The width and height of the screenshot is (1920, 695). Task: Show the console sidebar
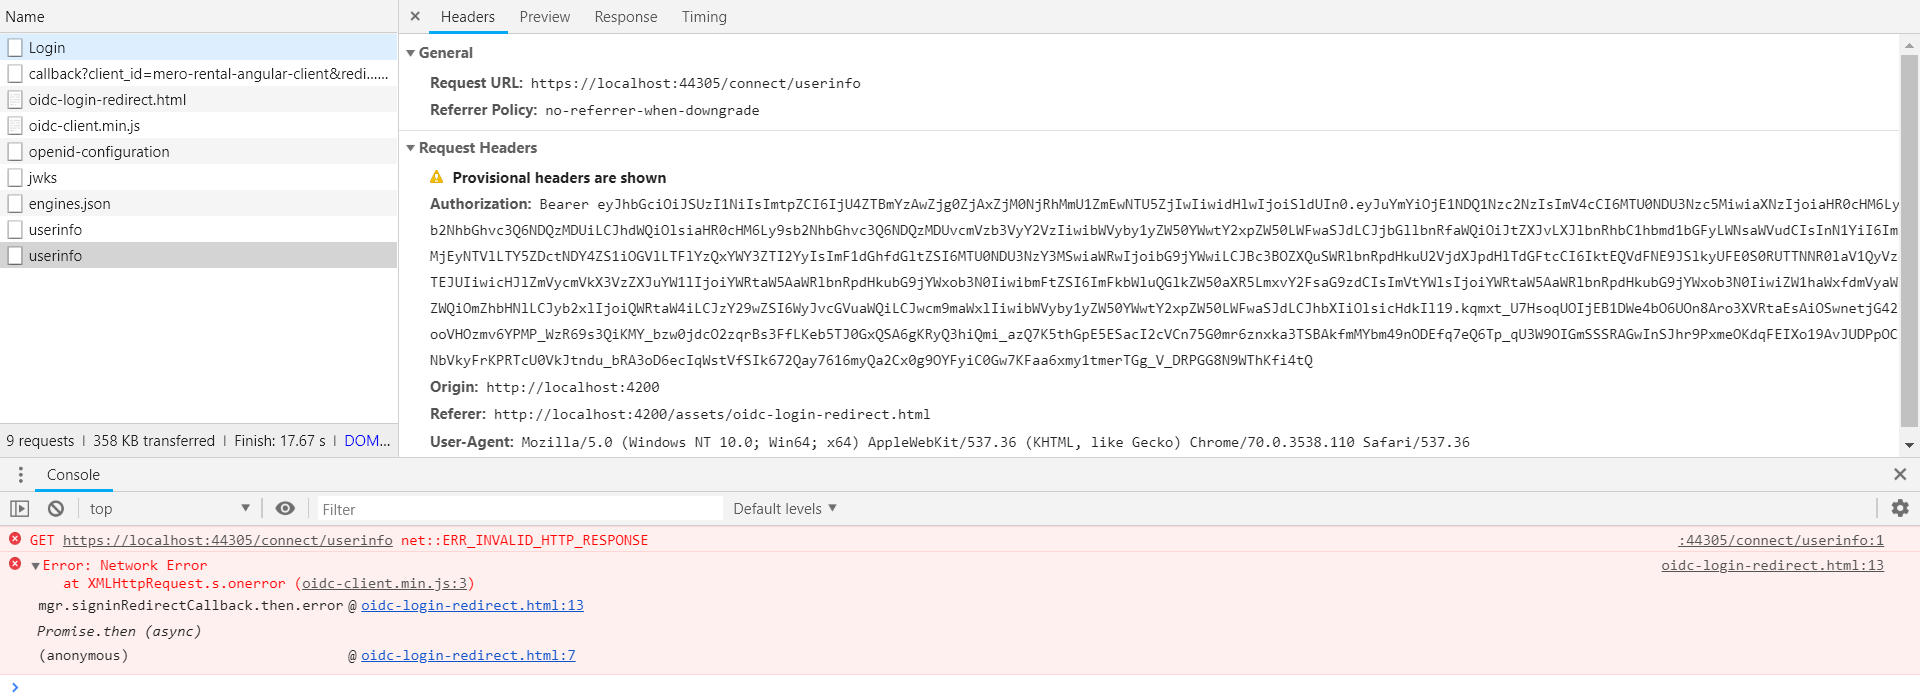19,509
